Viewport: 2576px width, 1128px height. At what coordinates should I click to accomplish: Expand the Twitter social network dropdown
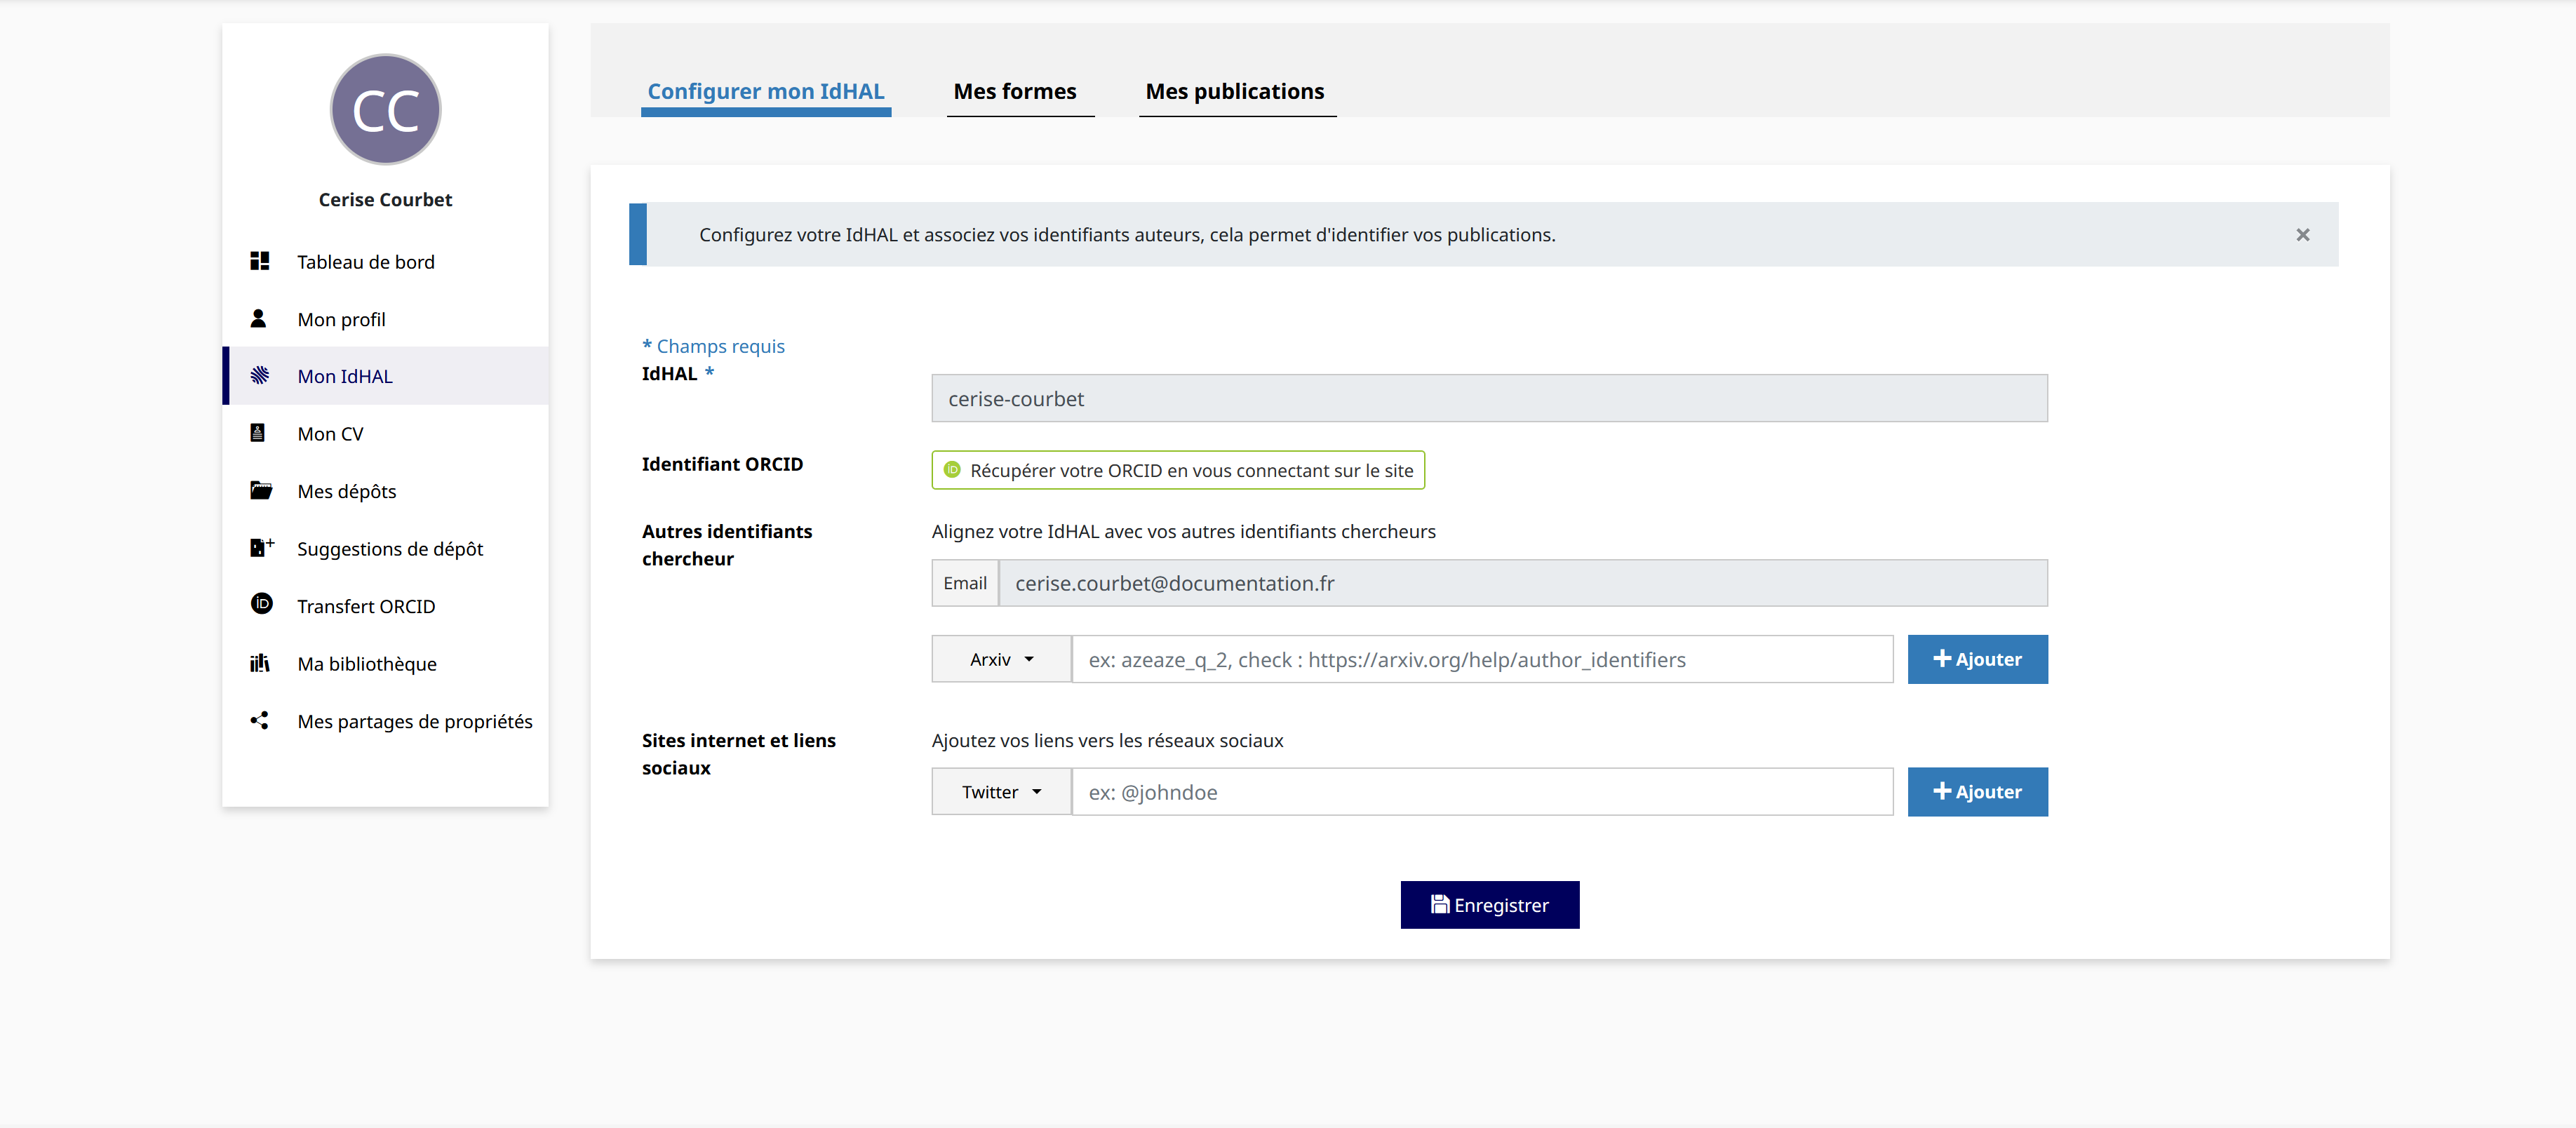(x=1001, y=791)
